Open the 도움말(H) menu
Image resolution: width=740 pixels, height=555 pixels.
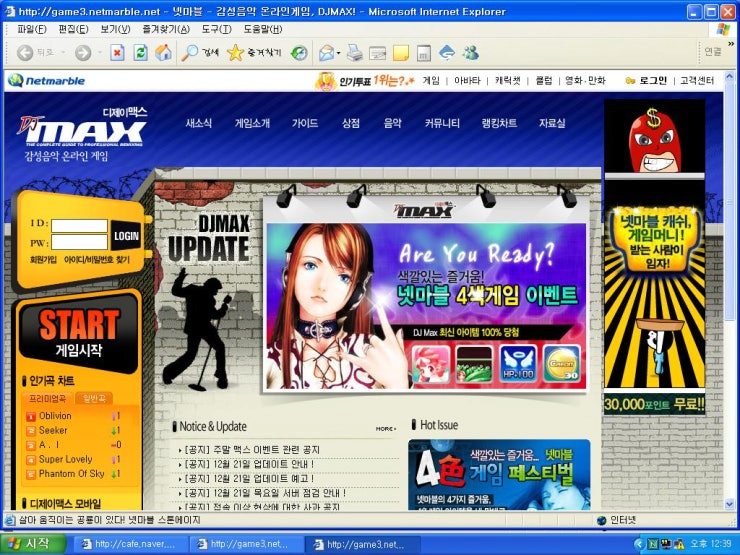coord(262,29)
